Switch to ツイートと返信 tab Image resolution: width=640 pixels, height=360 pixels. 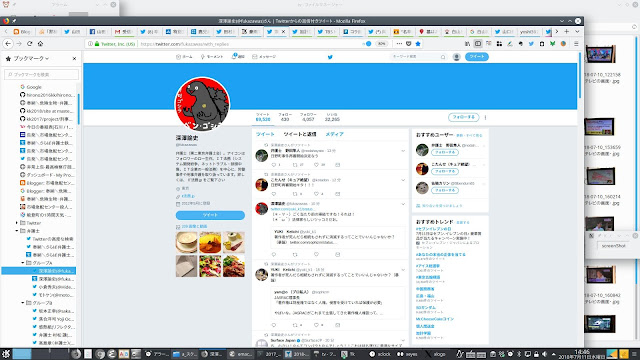tap(300, 134)
